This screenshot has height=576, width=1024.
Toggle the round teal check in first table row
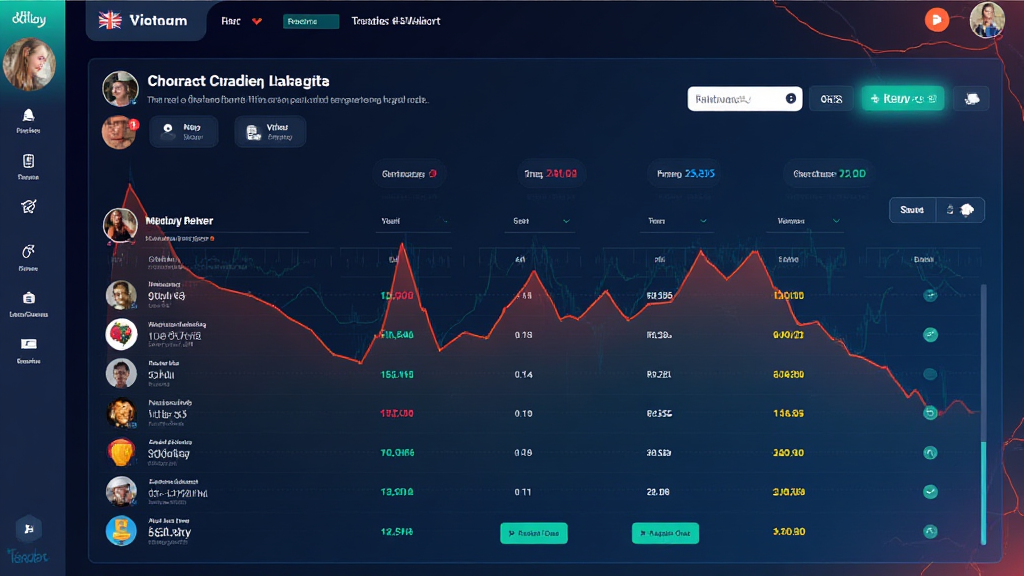930,295
